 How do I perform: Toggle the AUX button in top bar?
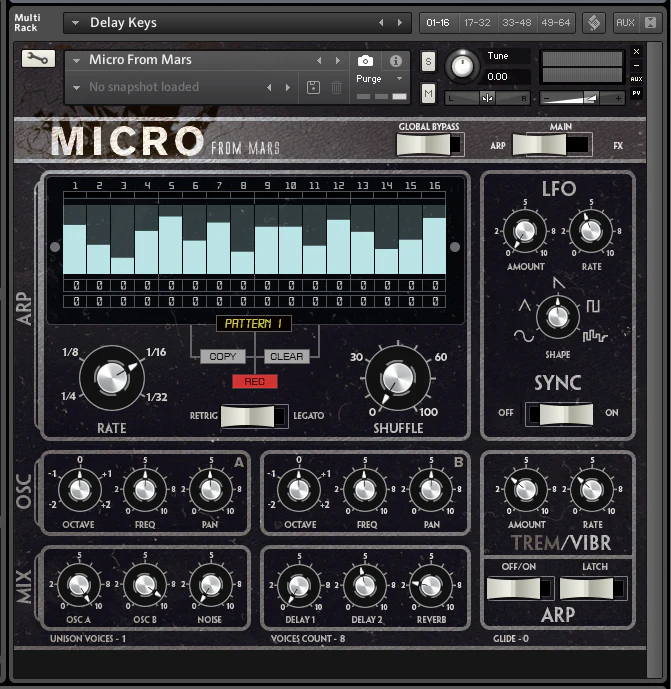(625, 22)
